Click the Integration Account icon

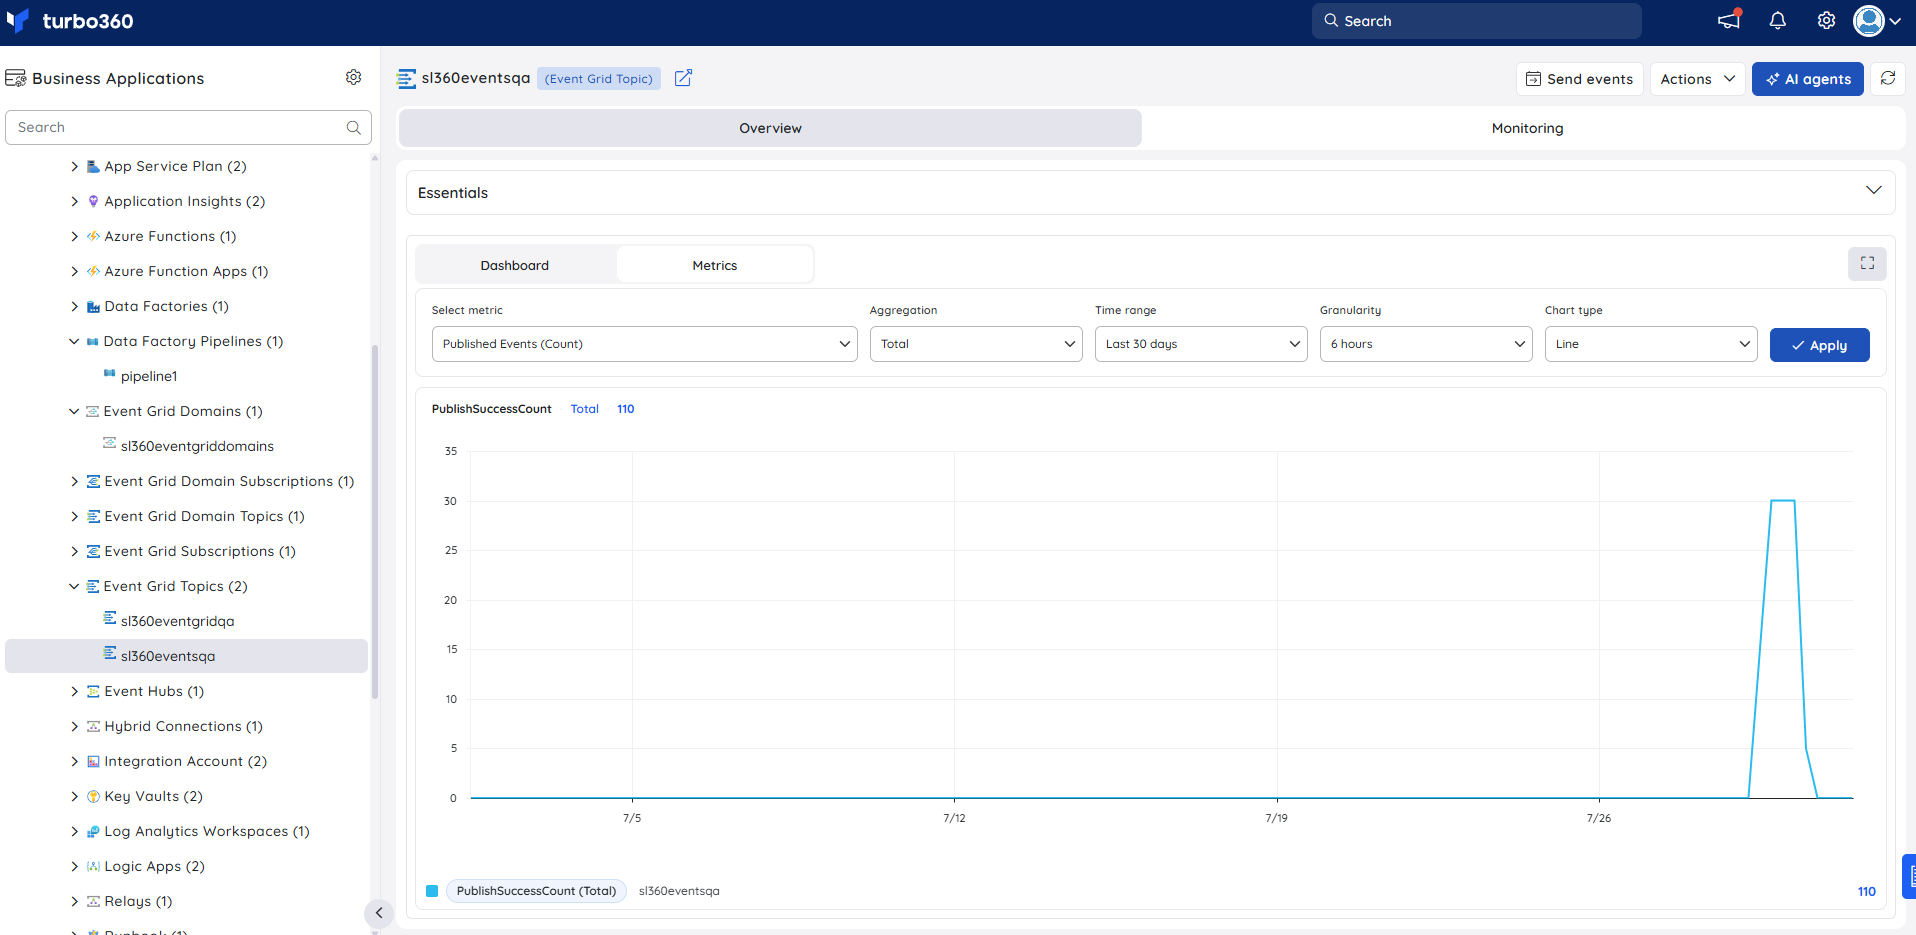93,762
